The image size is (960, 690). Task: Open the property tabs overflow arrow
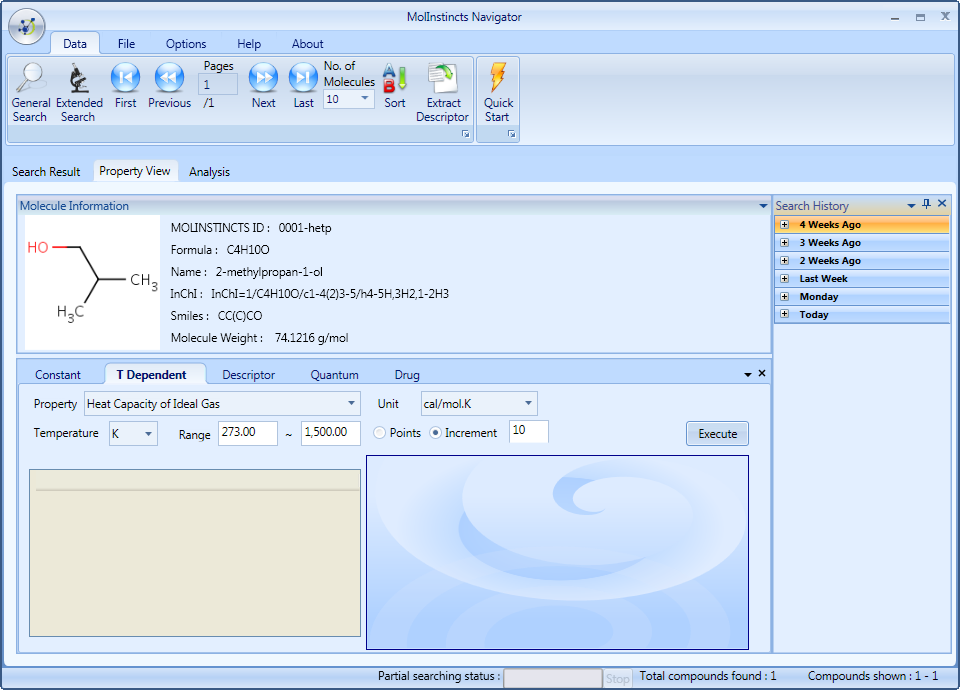coord(748,374)
